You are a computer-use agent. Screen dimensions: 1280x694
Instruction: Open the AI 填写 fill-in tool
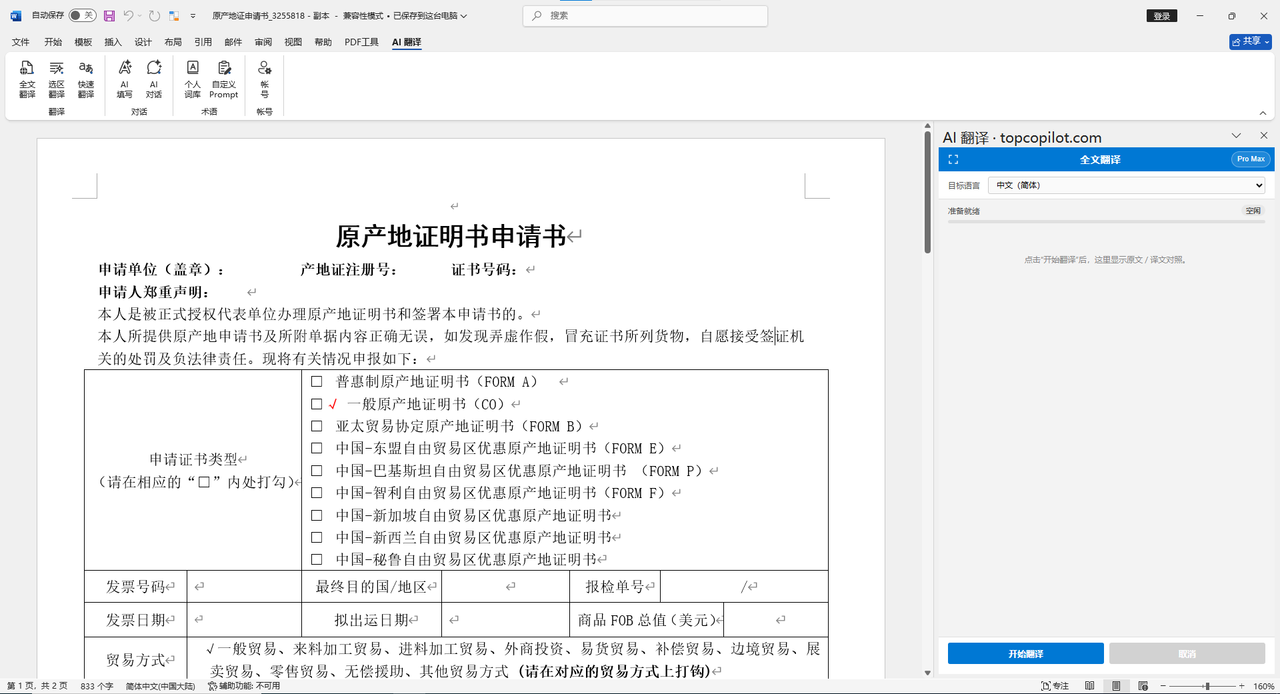[x=124, y=79]
